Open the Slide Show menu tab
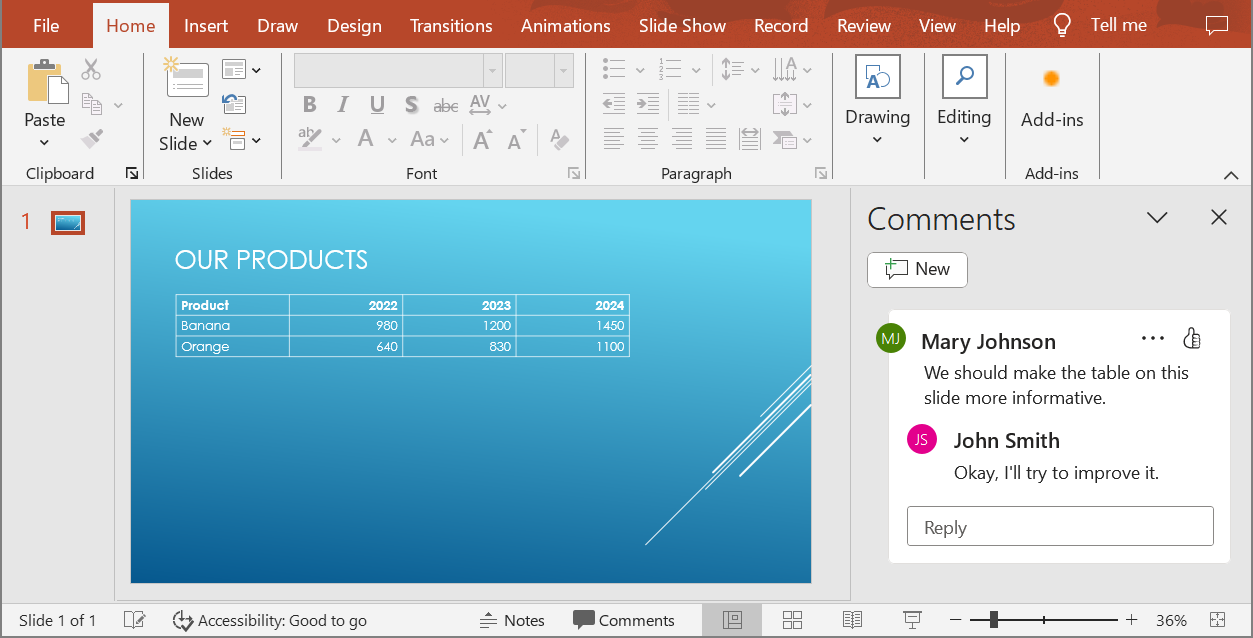This screenshot has width=1253, height=638. coord(682,25)
